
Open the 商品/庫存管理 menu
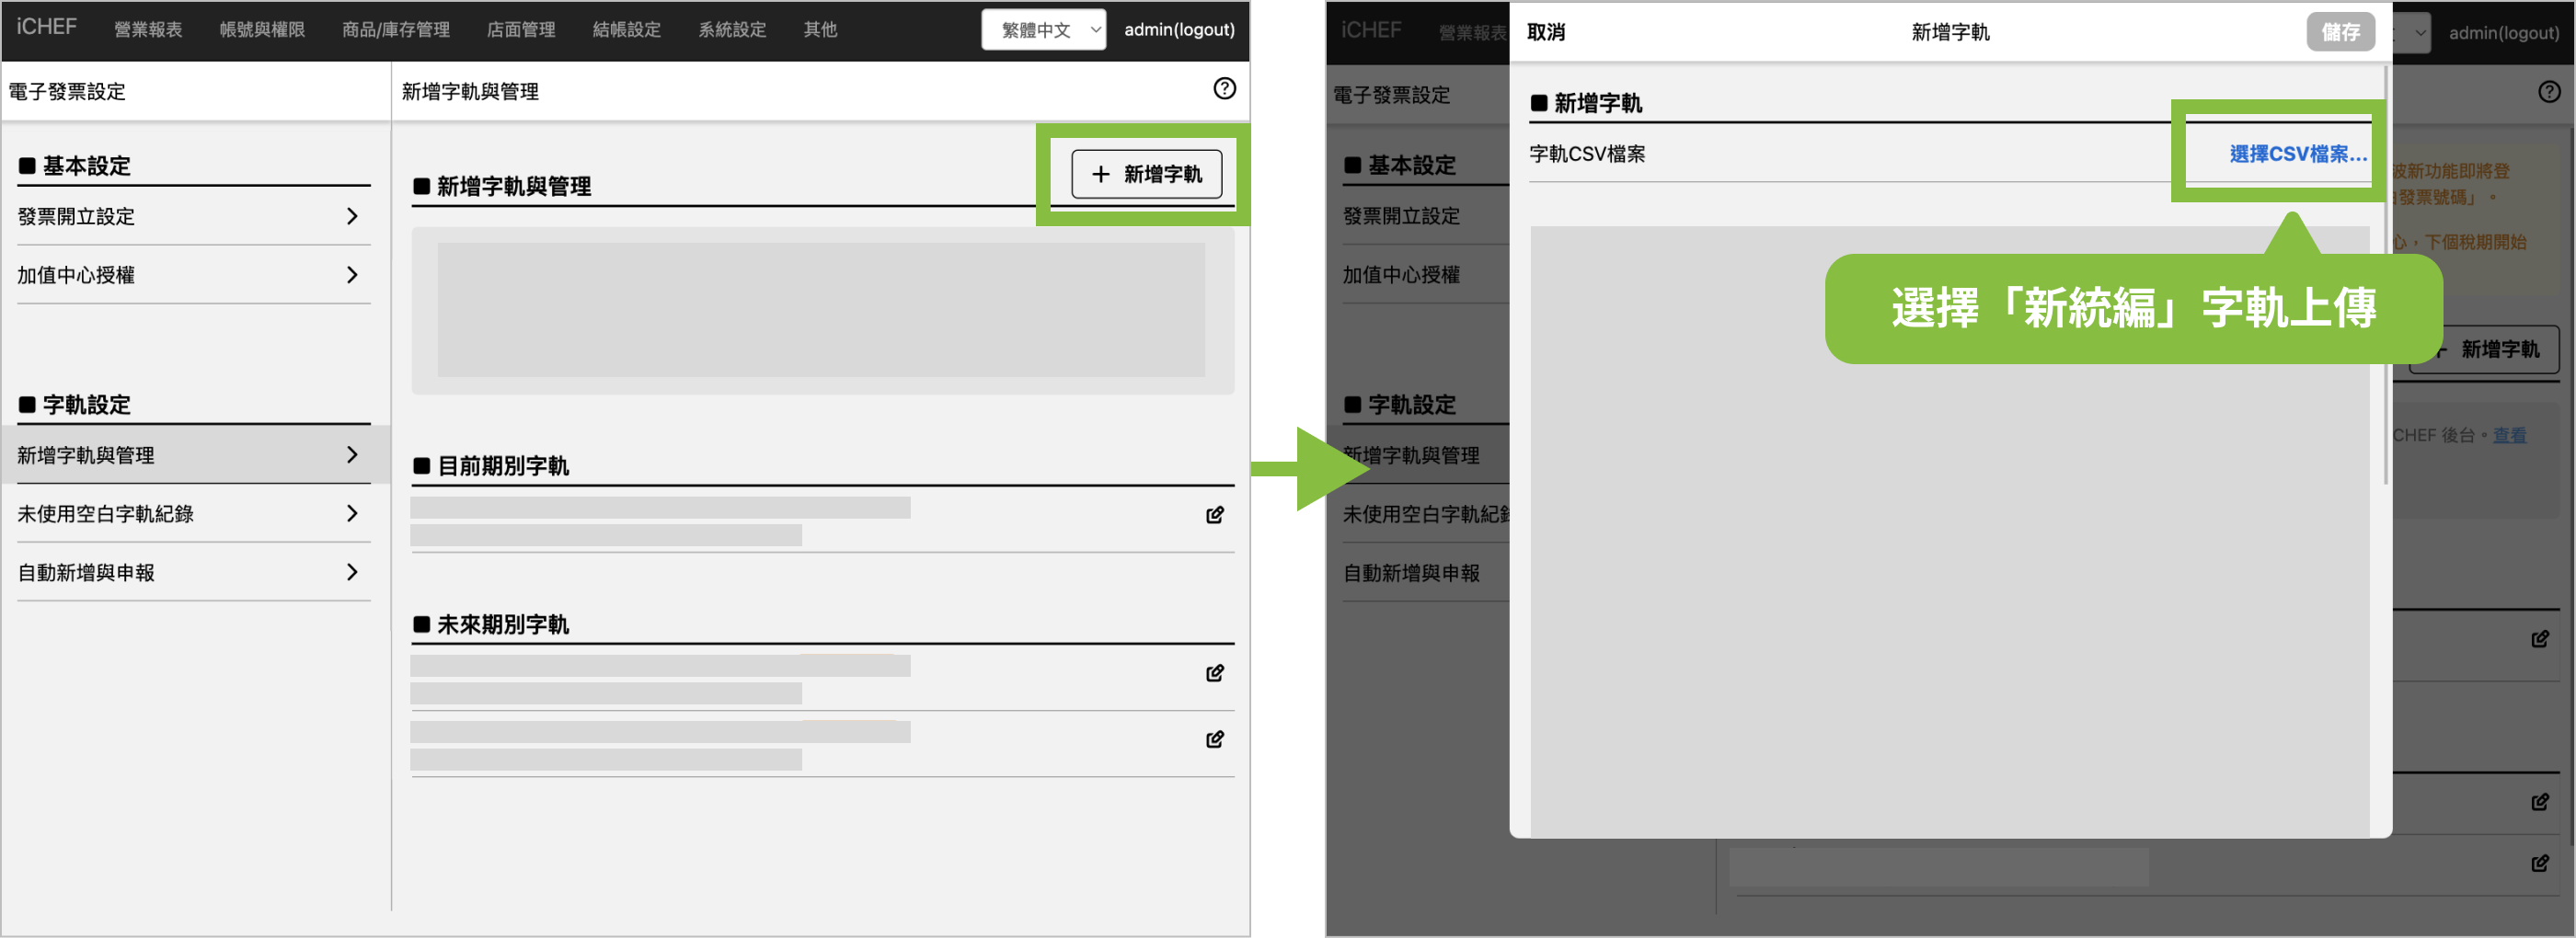(x=395, y=30)
